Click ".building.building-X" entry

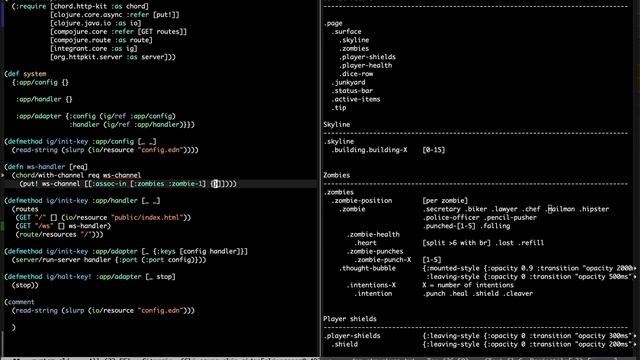click(x=369, y=150)
